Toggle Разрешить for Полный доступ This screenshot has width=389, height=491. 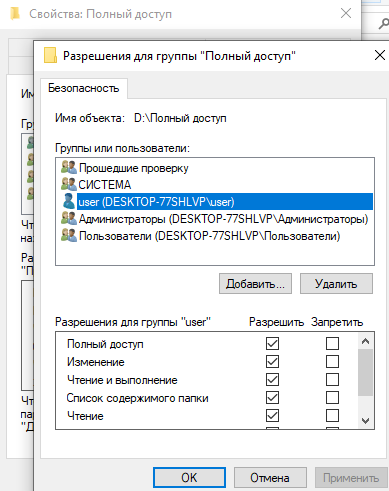(272, 343)
